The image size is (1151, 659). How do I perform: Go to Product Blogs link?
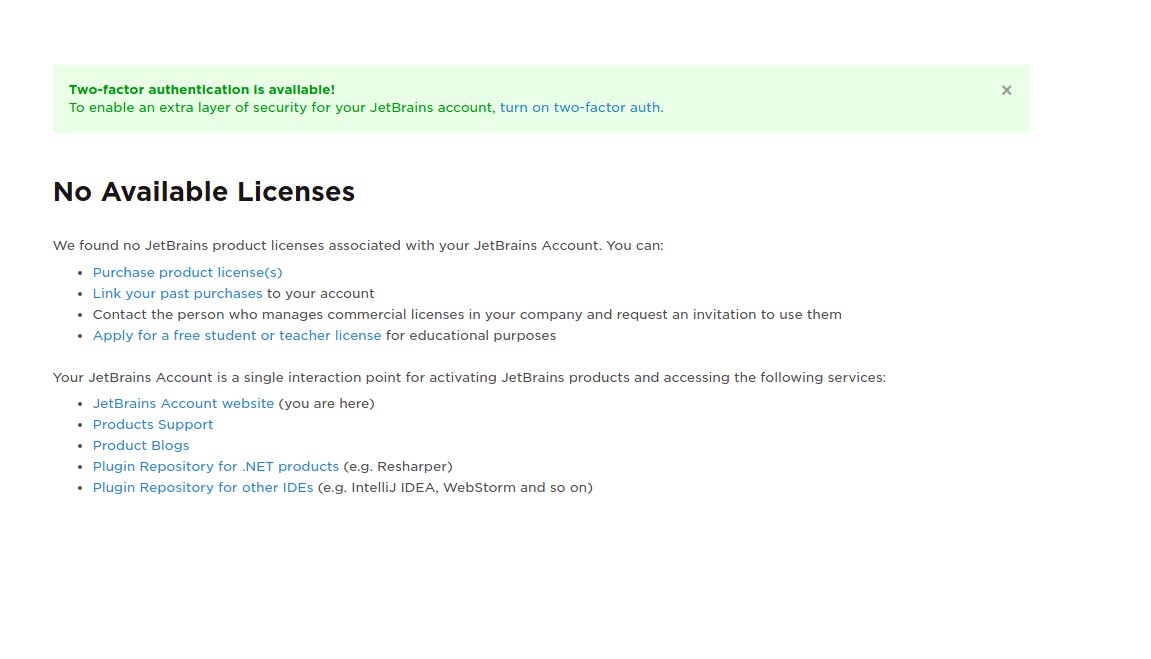141,445
